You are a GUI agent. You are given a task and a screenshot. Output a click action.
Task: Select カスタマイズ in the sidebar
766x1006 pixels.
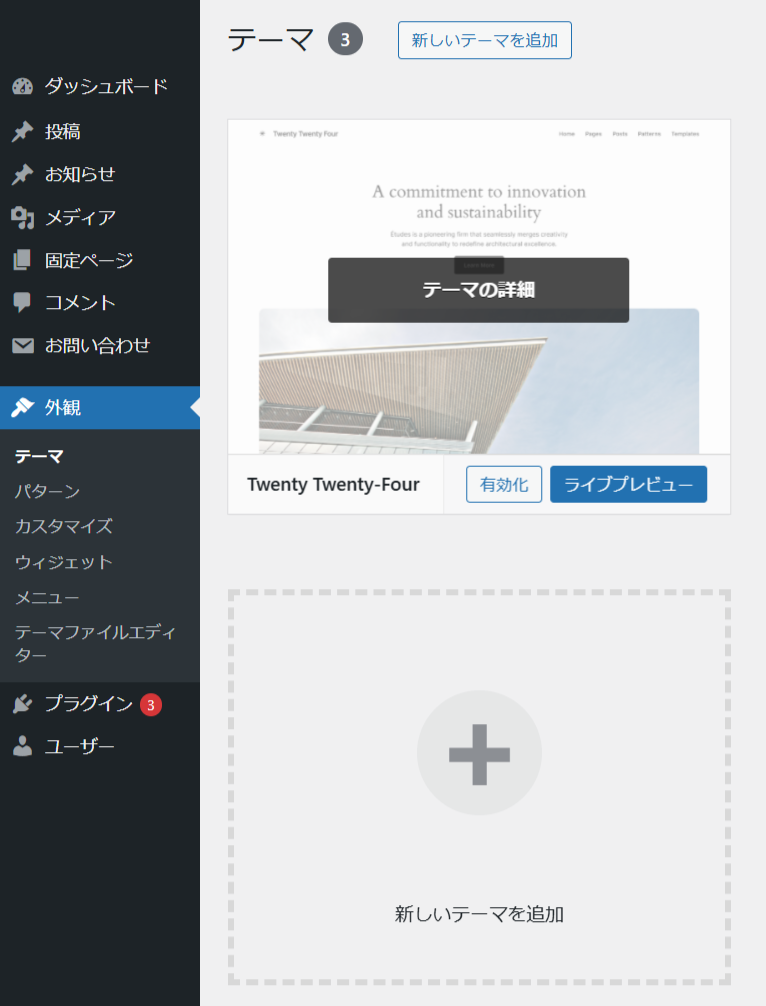click(63, 526)
